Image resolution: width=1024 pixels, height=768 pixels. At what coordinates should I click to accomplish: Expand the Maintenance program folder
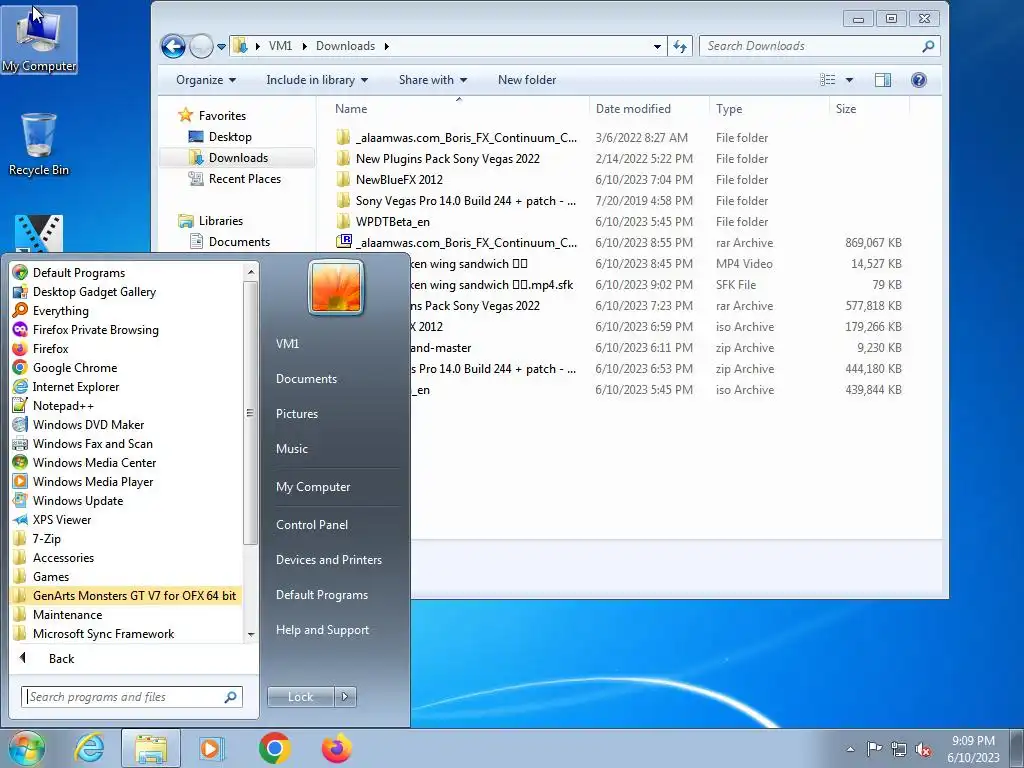(67, 614)
